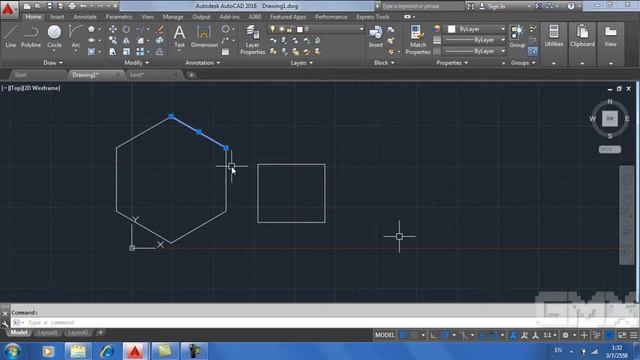The width and height of the screenshot is (640, 360).
Task: Click the layer 0 color swatch
Action: coord(300,29)
